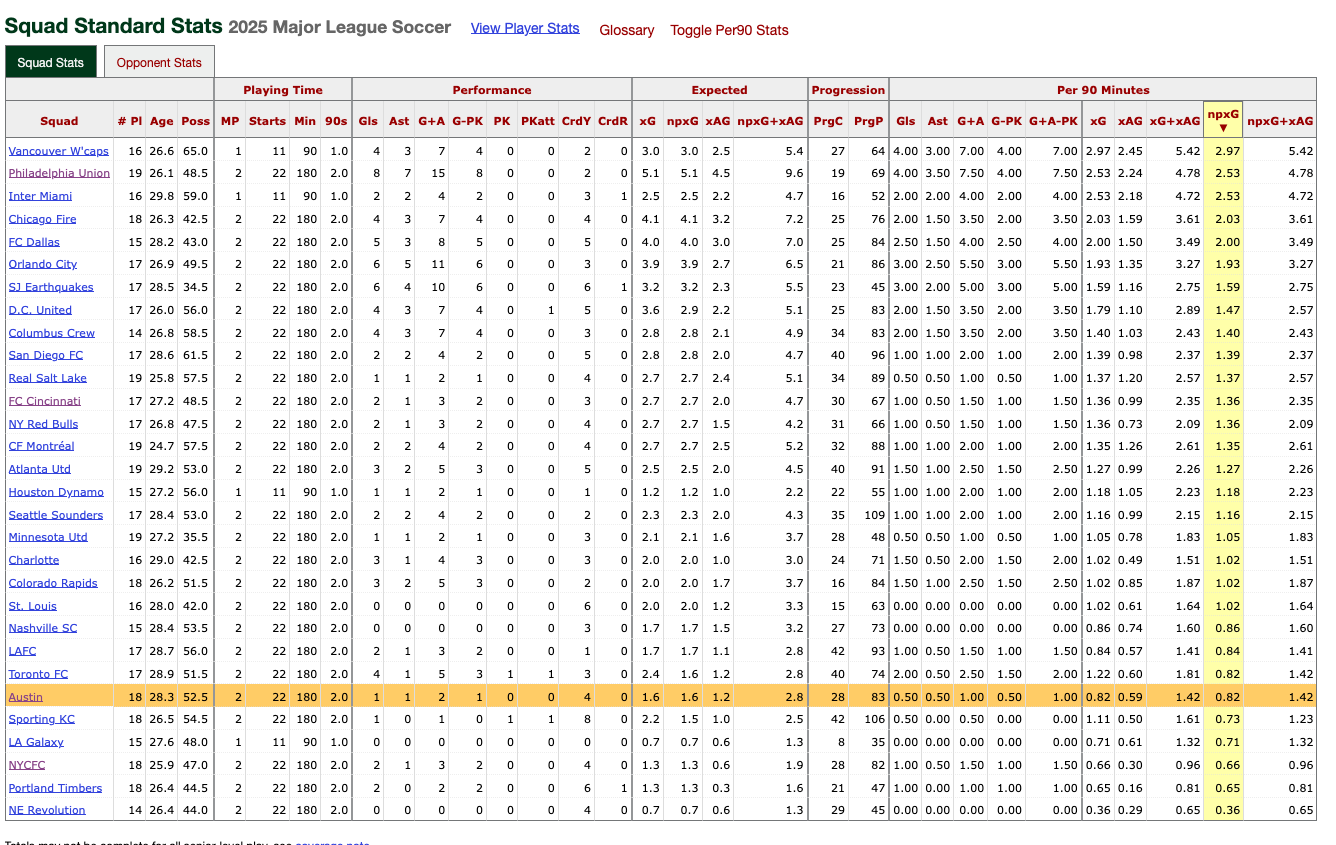This screenshot has width=1336, height=845.
Task: Sort by the PKatt column header
Action: (x=537, y=121)
